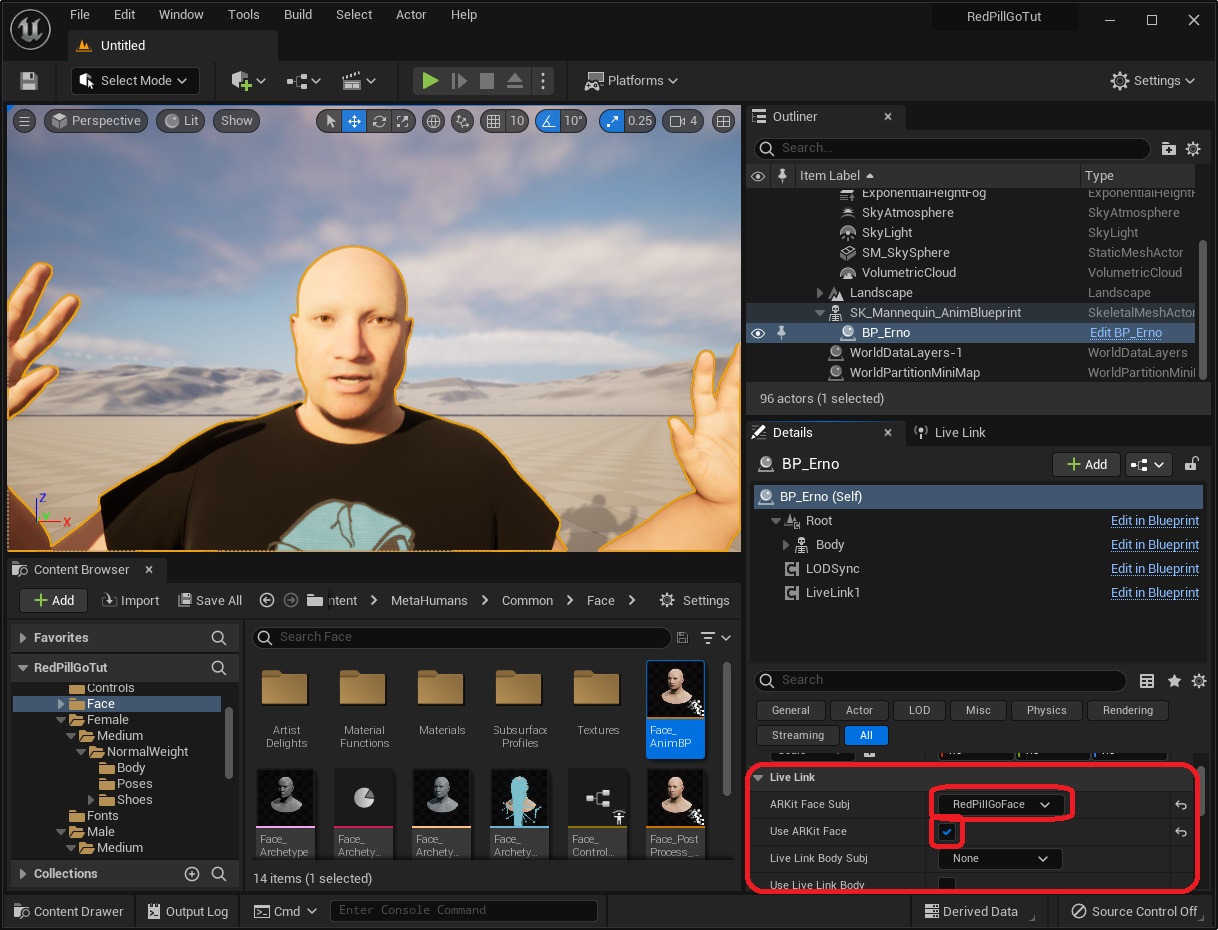Open the Build menu
The image size is (1218, 930).
(x=298, y=15)
